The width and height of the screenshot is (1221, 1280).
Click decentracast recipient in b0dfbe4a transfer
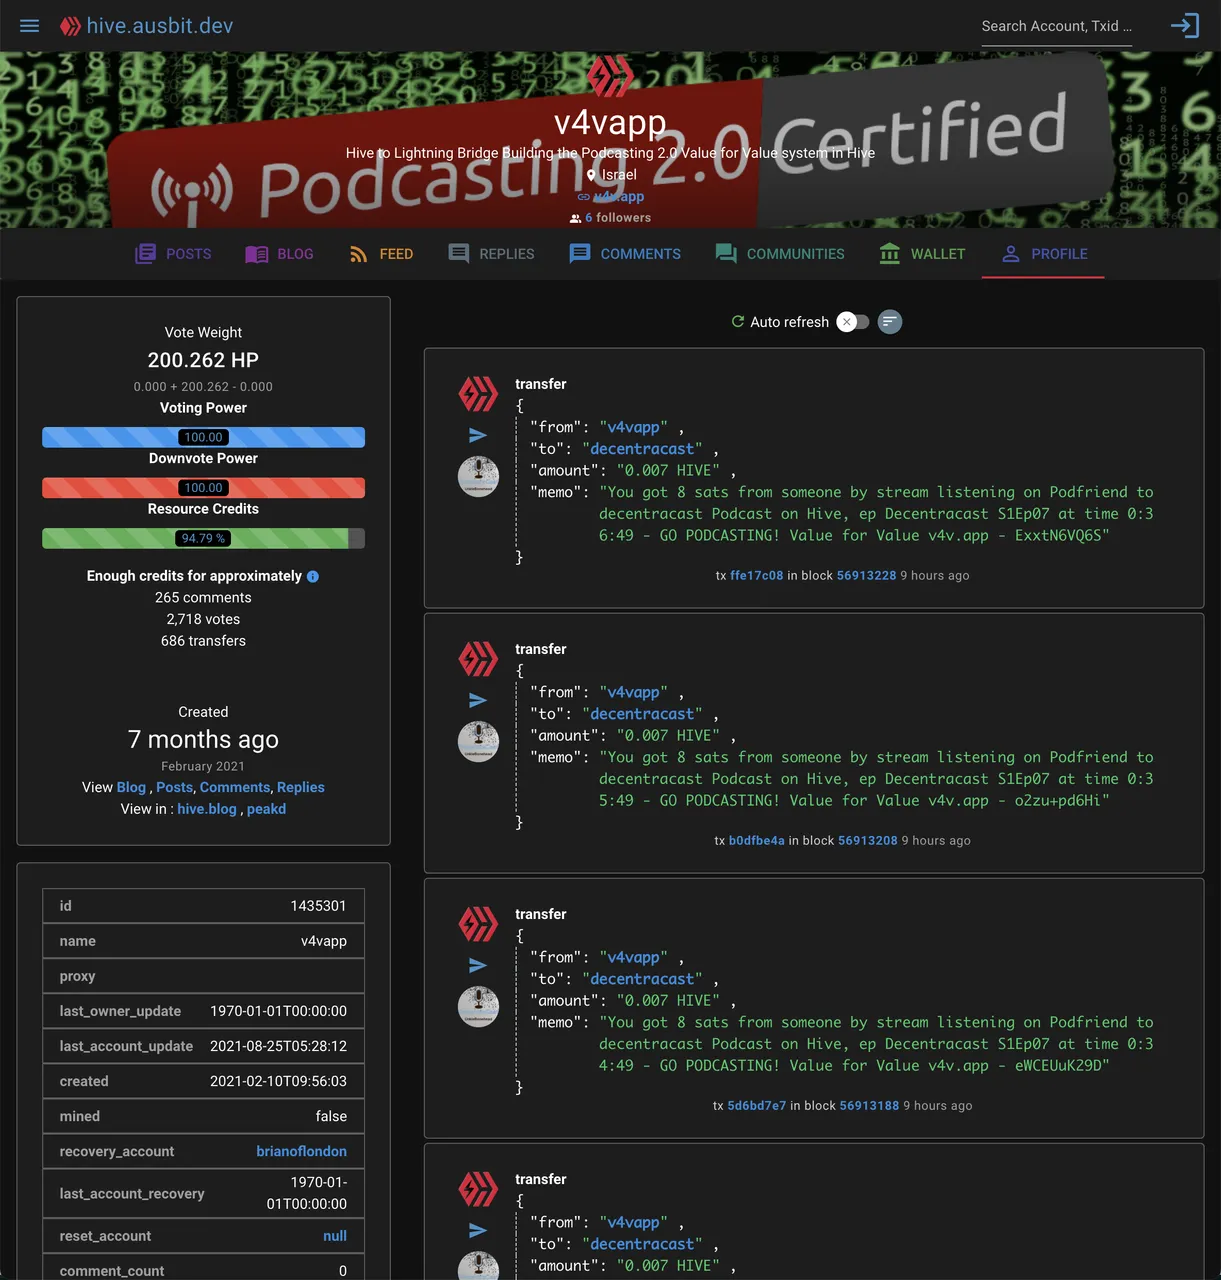[642, 714]
